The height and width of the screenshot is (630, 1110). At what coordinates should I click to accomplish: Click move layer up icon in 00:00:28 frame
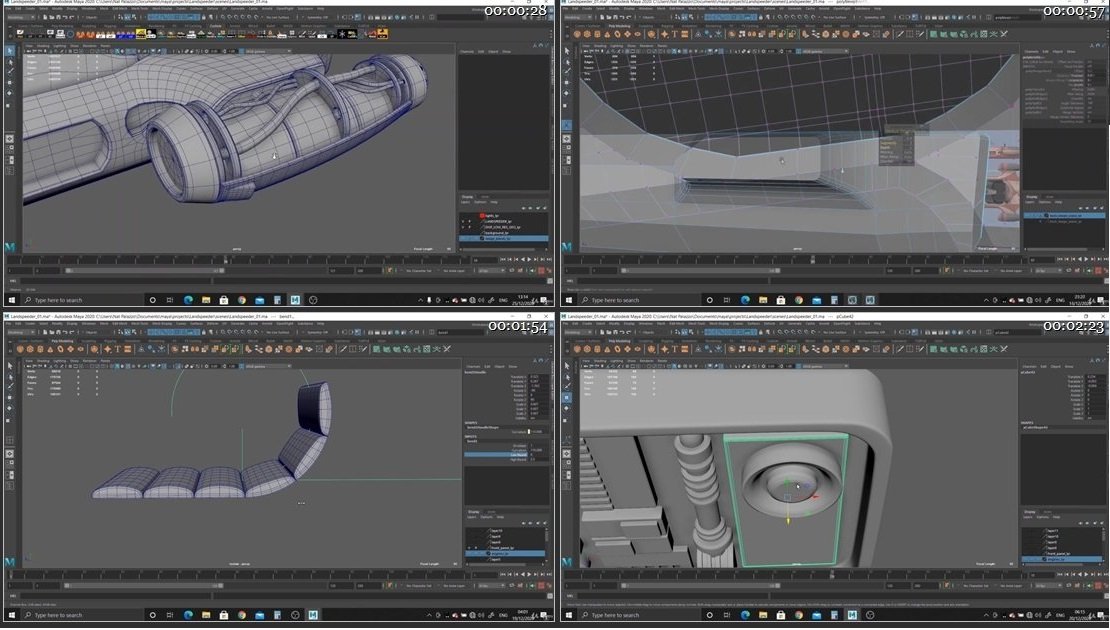tap(523, 208)
